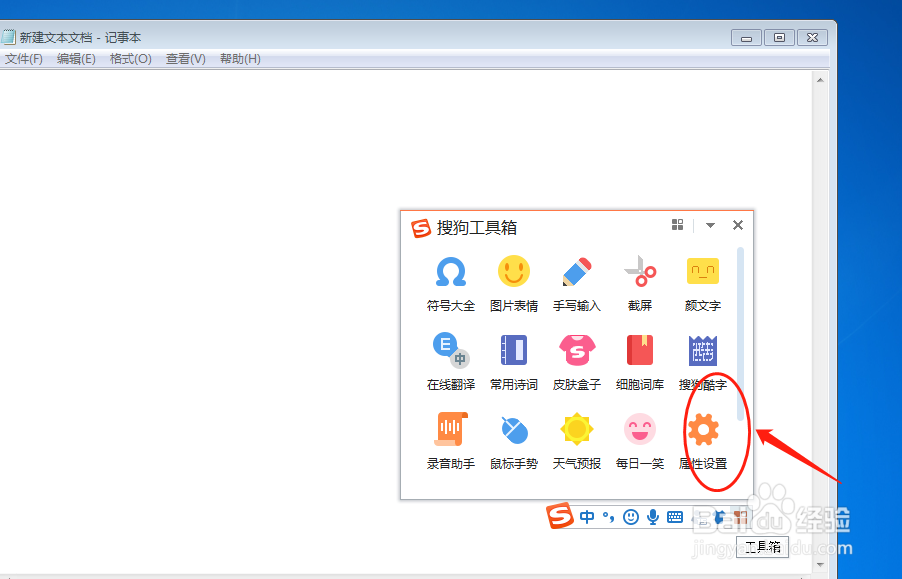Toggle Chinese punctuation mode on the input bar
Screen dimensions: 902x579
pyautogui.click(x=609, y=517)
